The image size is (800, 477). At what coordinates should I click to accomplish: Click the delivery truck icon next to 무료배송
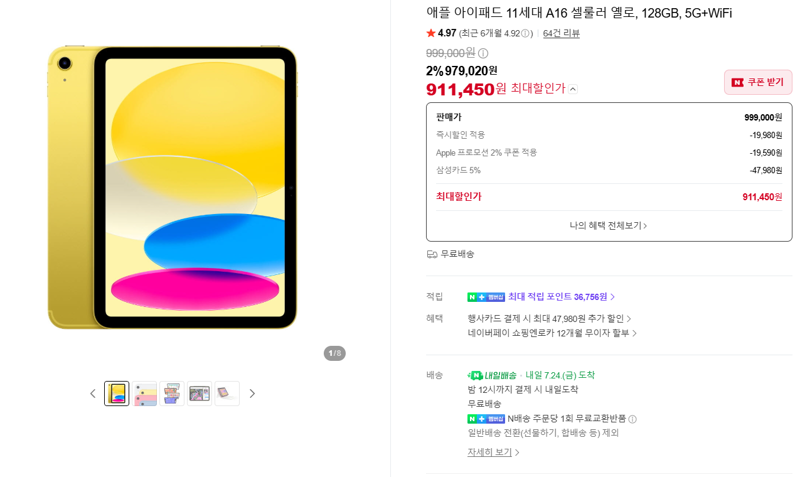[432, 254]
